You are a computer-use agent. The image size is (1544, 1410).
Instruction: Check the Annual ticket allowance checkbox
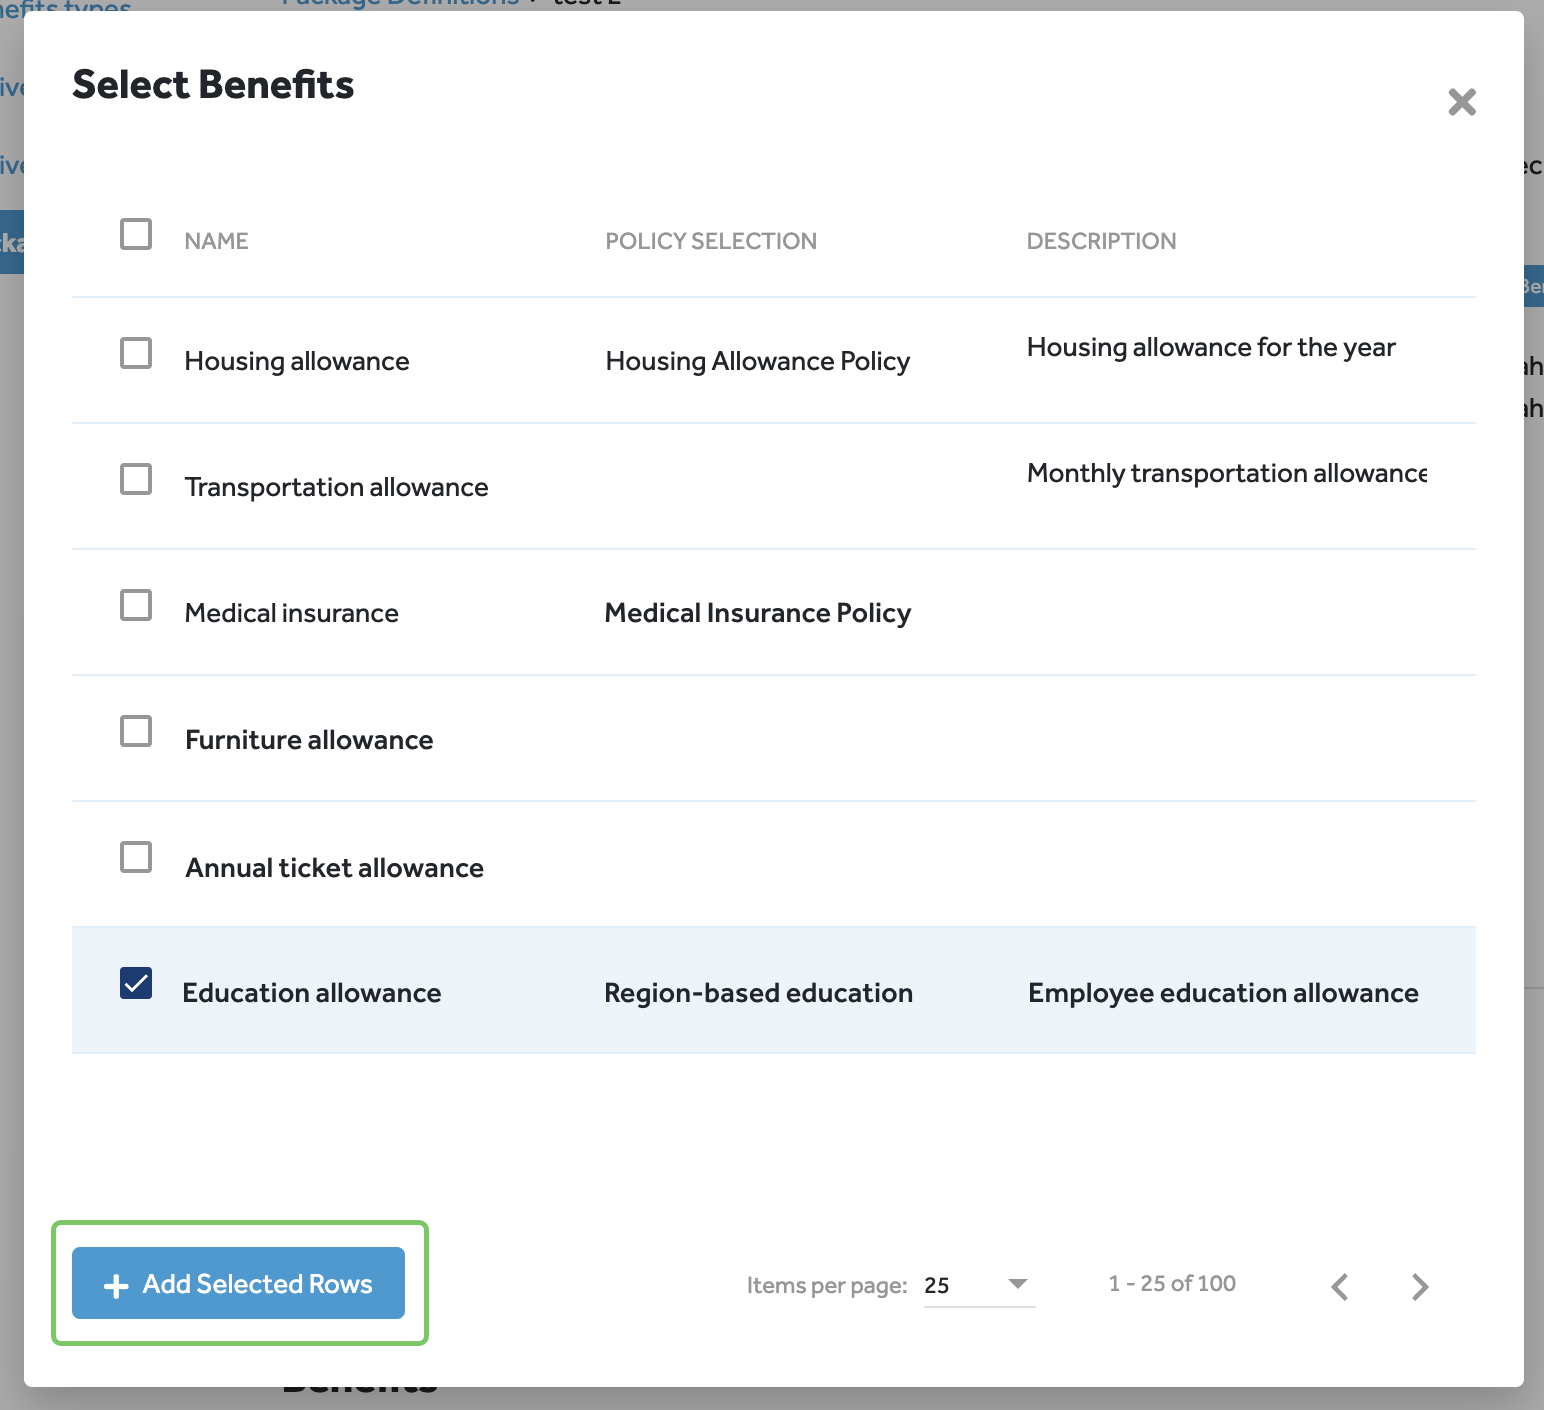coord(136,857)
